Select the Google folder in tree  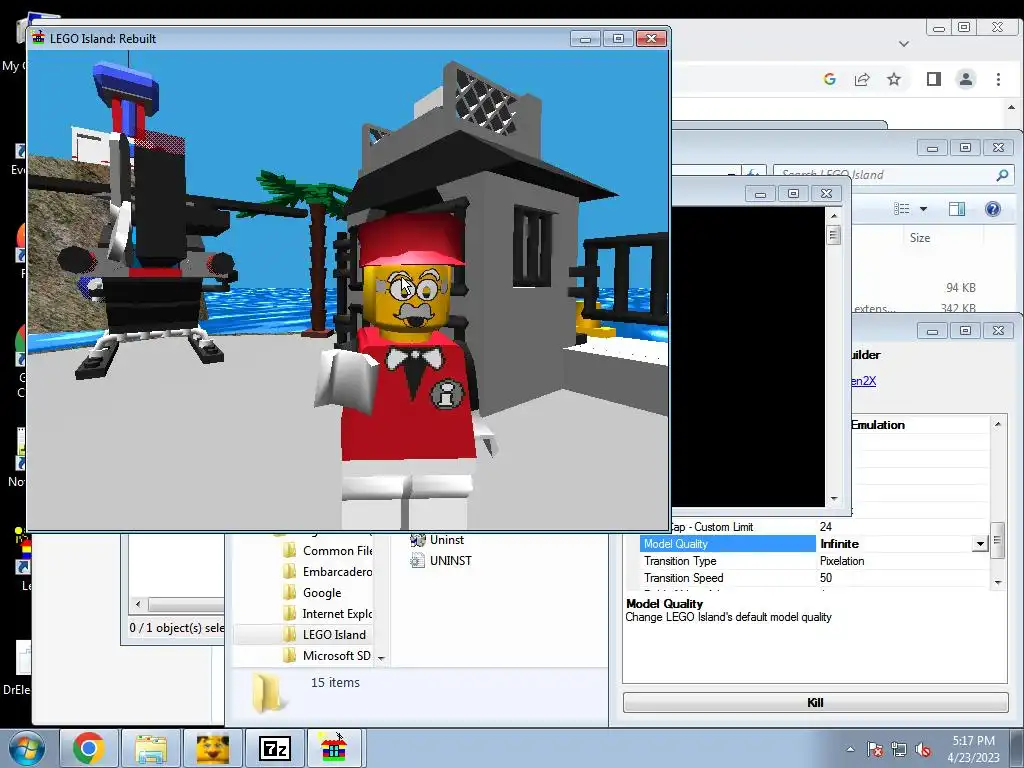click(x=312, y=592)
